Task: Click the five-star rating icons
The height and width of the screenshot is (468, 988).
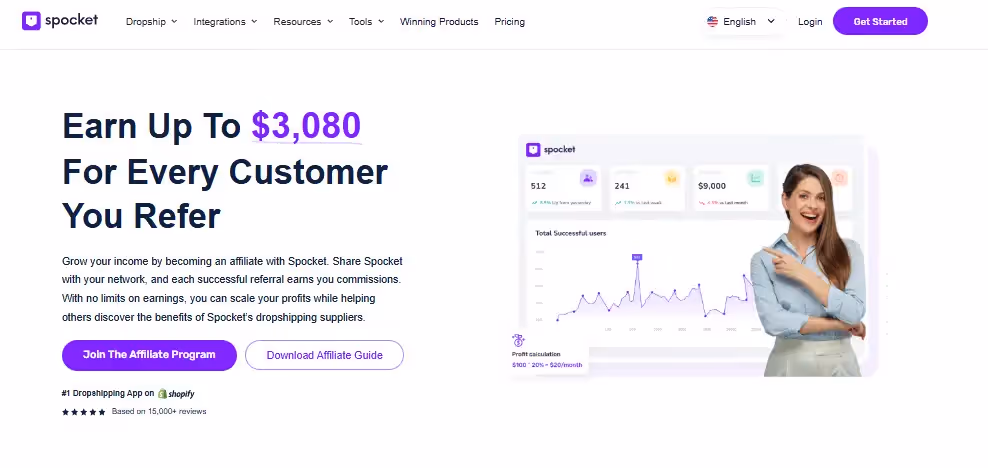Action: [84, 412]
